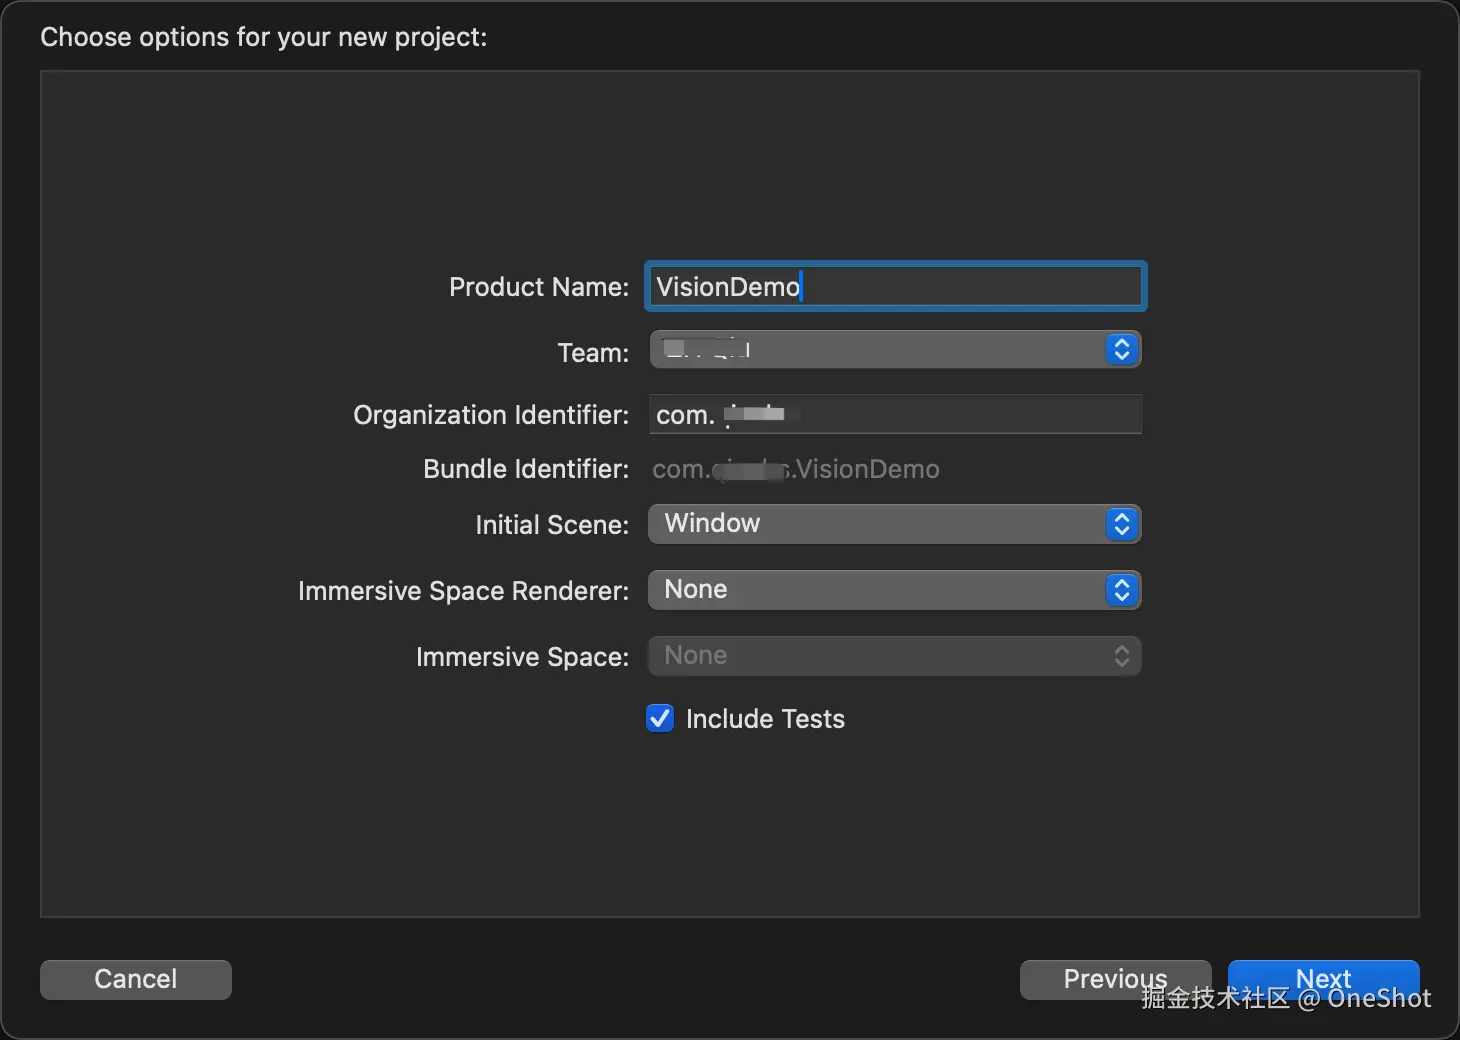Click the chevrons on Immersive Space Renderer popup
The height and width of the screenshot is (1040, 1460).
[x=1121, y=590]
